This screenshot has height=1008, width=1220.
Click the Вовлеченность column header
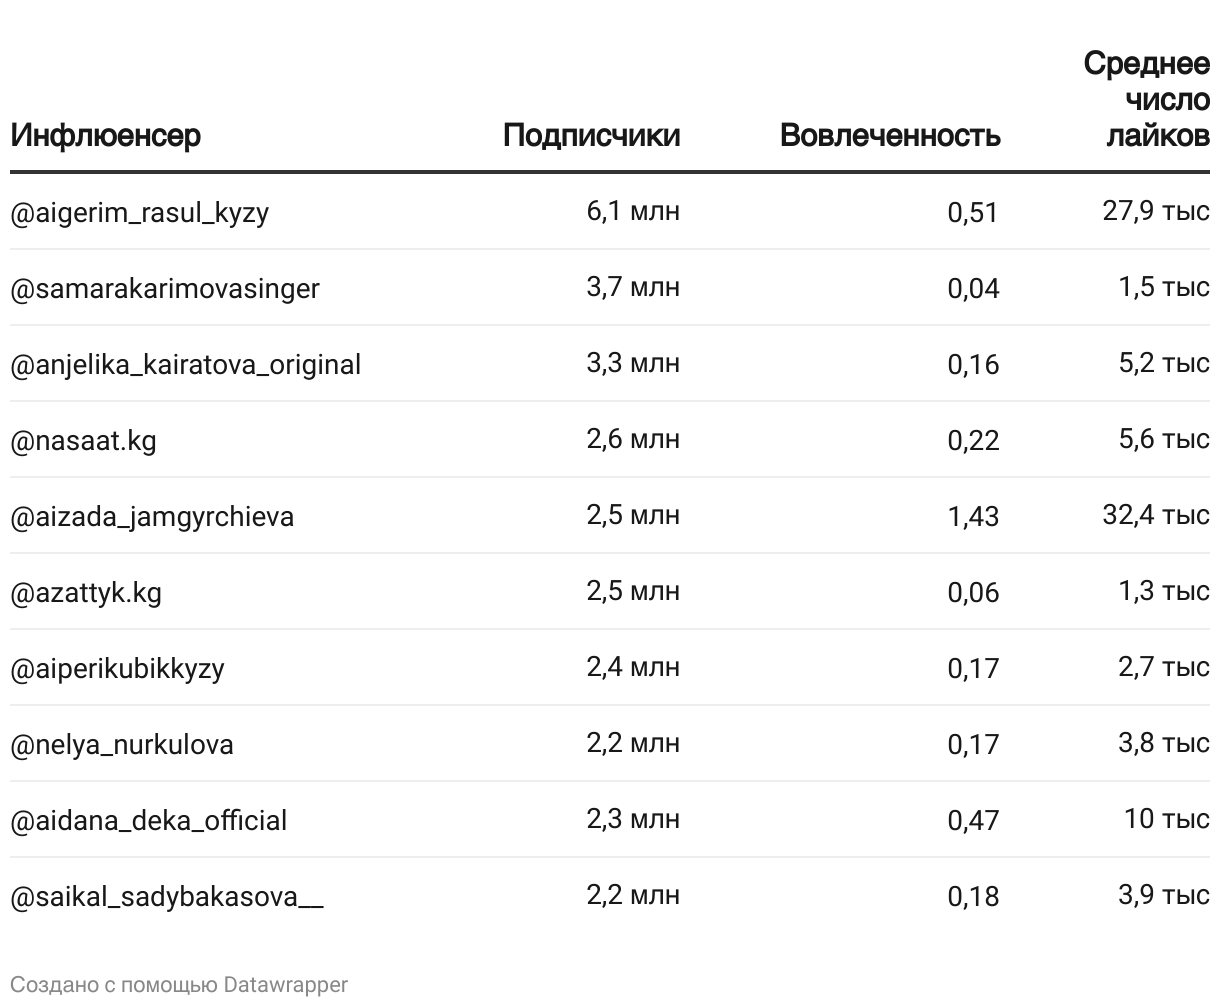[889, 135]
